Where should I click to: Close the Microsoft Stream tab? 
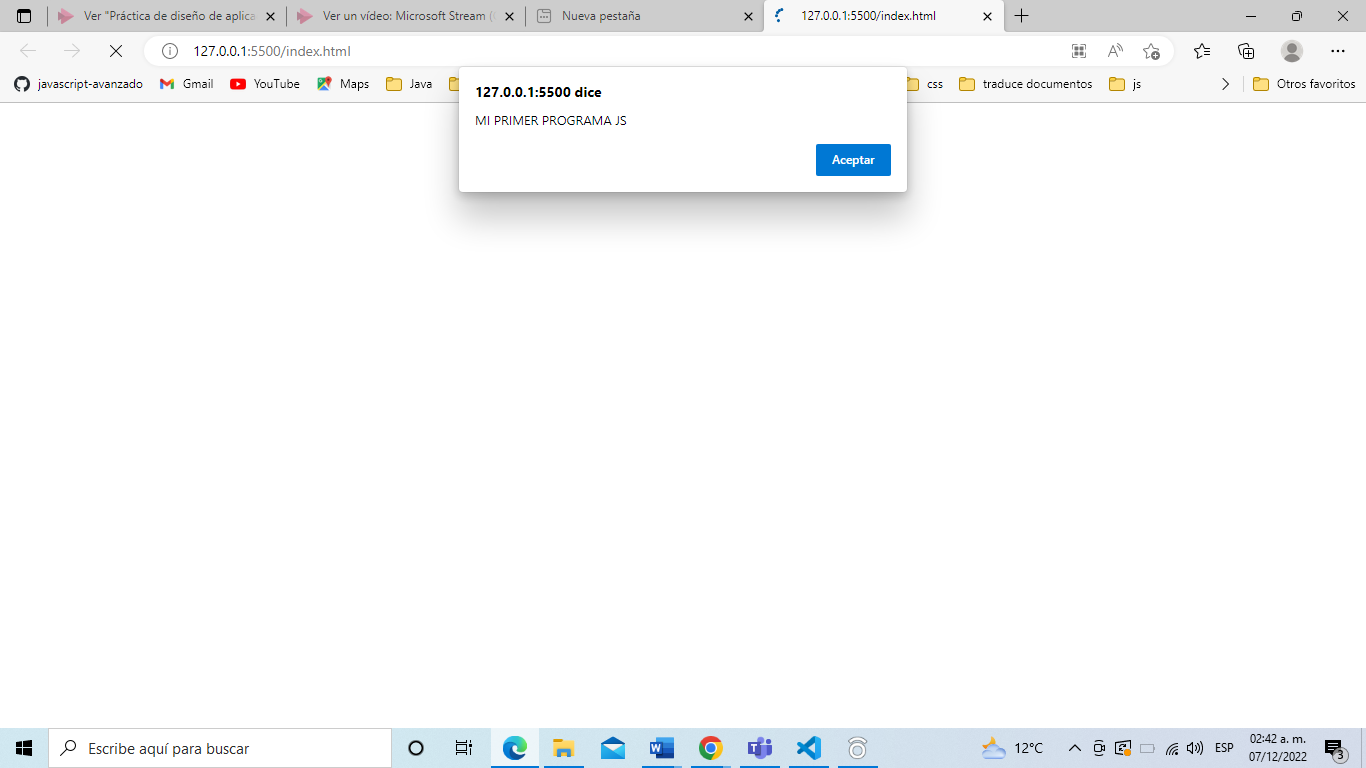509,17
